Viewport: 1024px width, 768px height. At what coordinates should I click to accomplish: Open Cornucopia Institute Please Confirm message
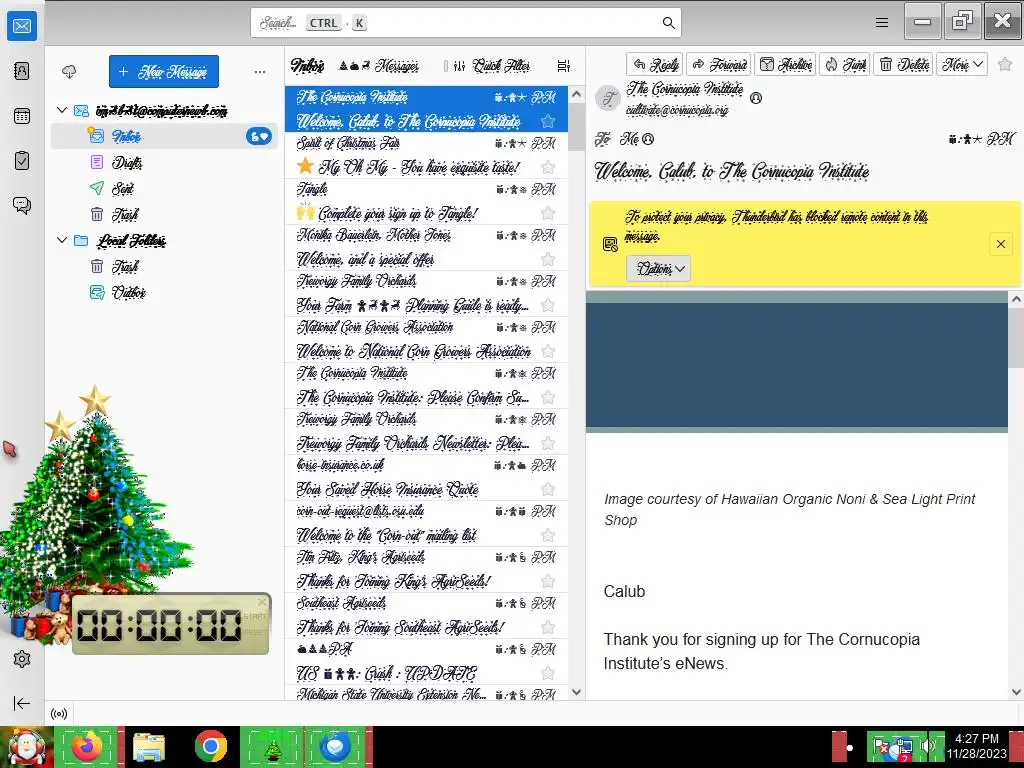coord(426,385)
